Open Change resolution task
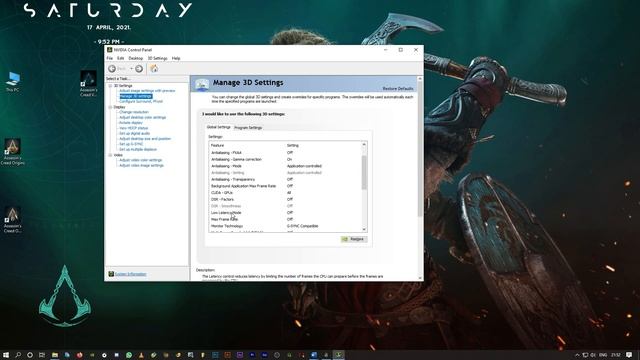This screenshot has height=360, width=640. 134,112
